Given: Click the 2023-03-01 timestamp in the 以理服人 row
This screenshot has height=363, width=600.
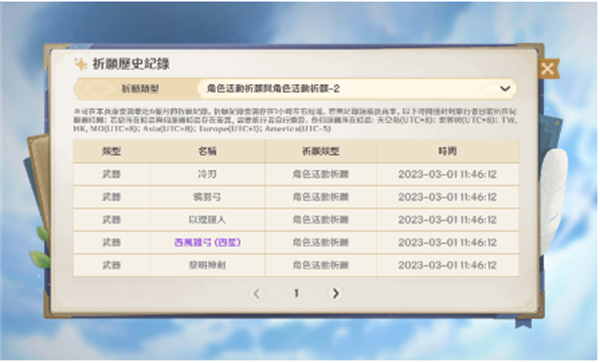Looking at the screenshot, I should pyautogui.click(x=447, y=220).
